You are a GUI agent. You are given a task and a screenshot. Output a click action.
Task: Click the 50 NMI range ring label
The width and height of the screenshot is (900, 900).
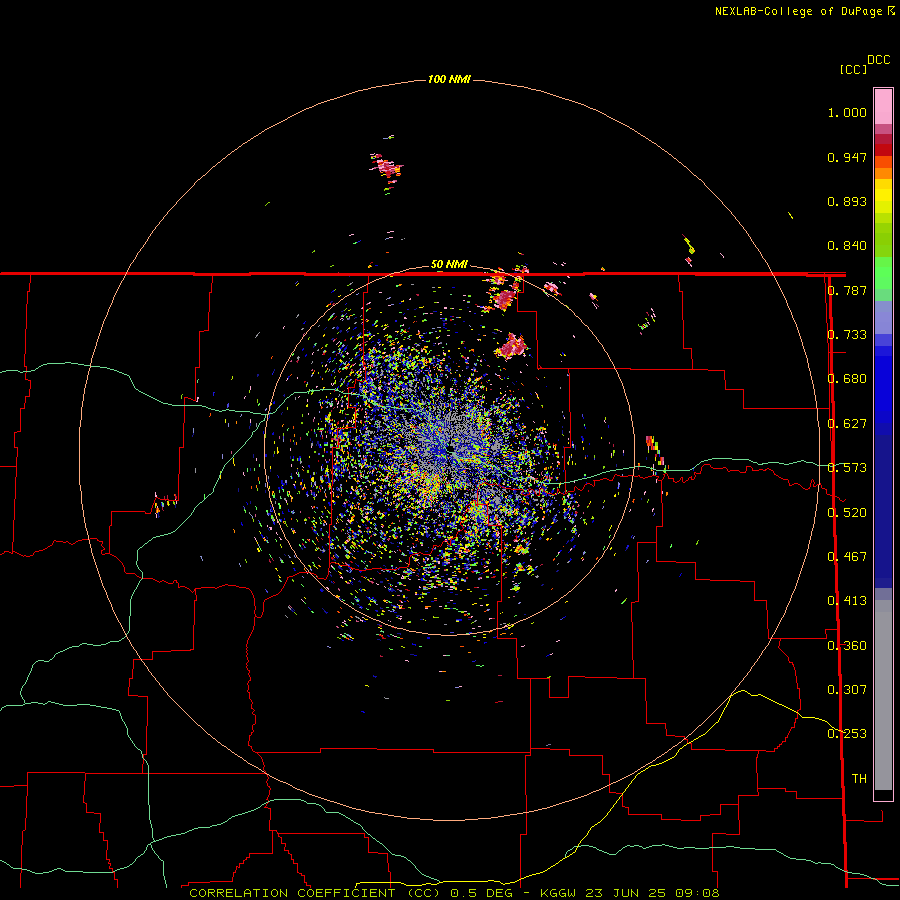pos(449,265)
